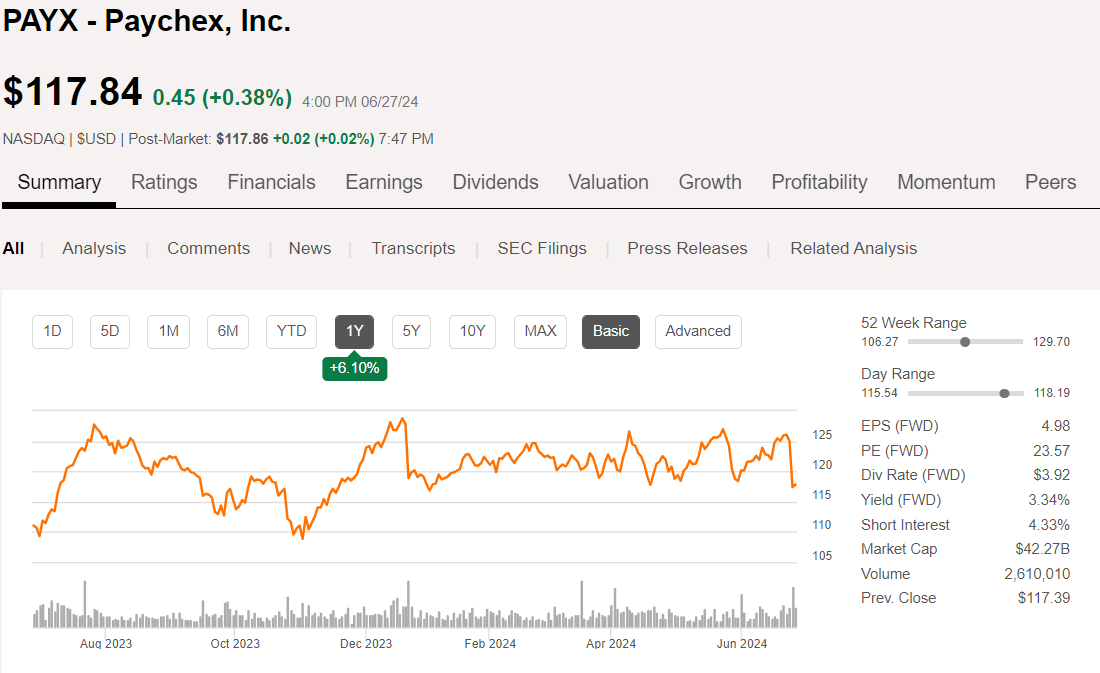Screen dimensions: 1100x673
Task: Open the Dividends tab
Action: pyautogui.click(x=495, y=182)
